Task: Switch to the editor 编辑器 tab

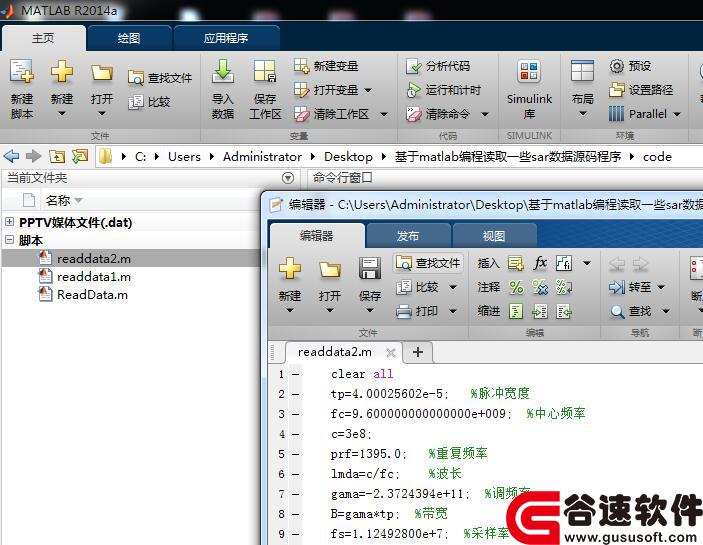Action: (x=317, y=236)
